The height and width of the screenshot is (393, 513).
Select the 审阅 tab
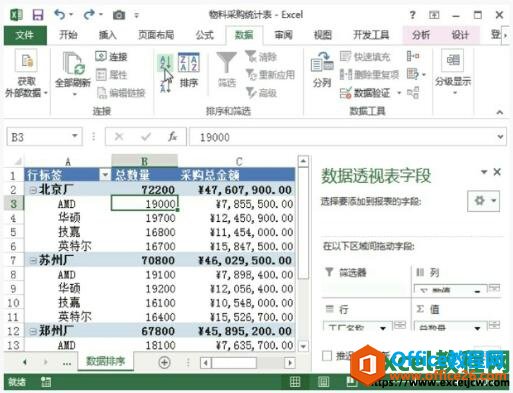click(283, 35)
